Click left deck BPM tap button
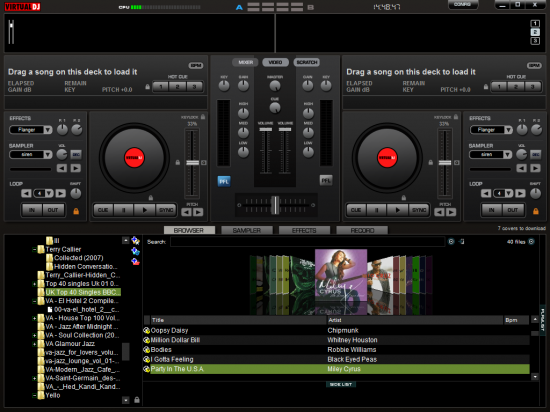The width and height of the screenshot is (550, 412). 196,66
